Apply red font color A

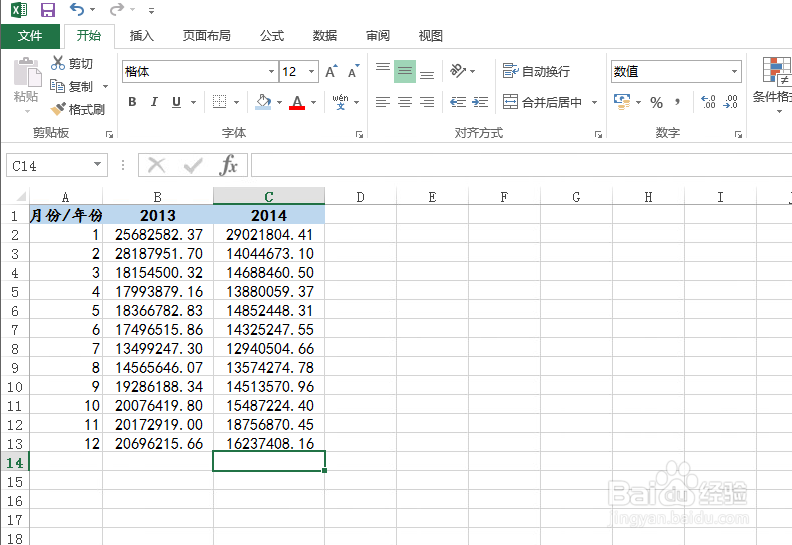click(x=297, y=102)
